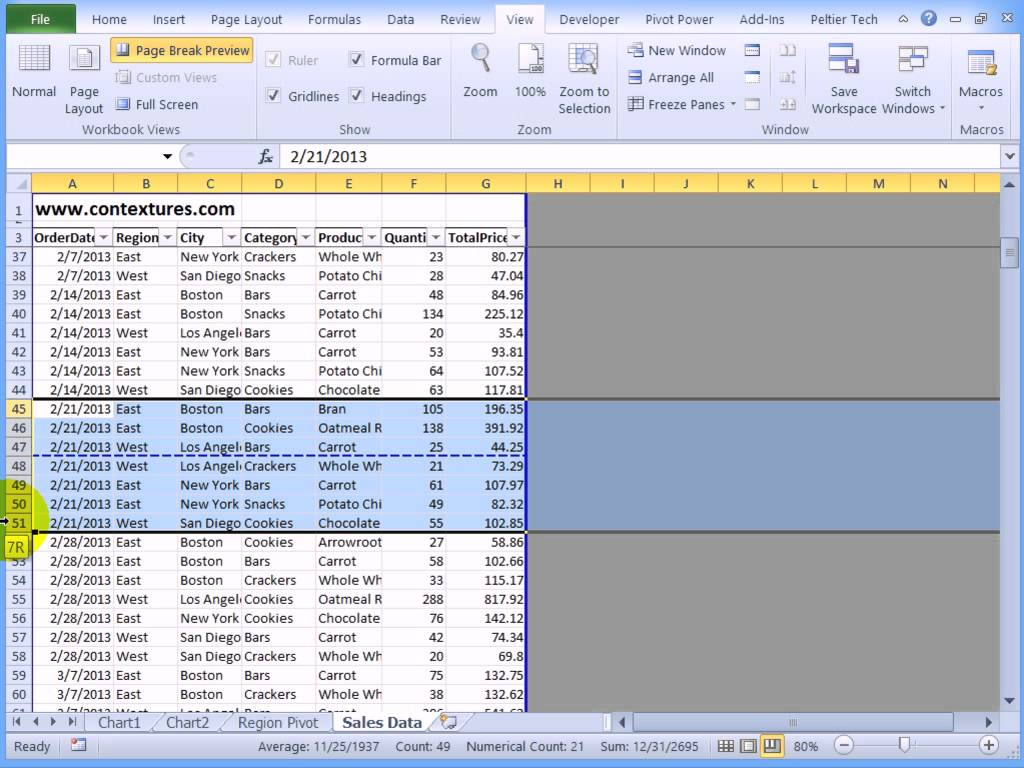Click the Custom Views button
The image size is (1024, 768).
pos(179,77)
